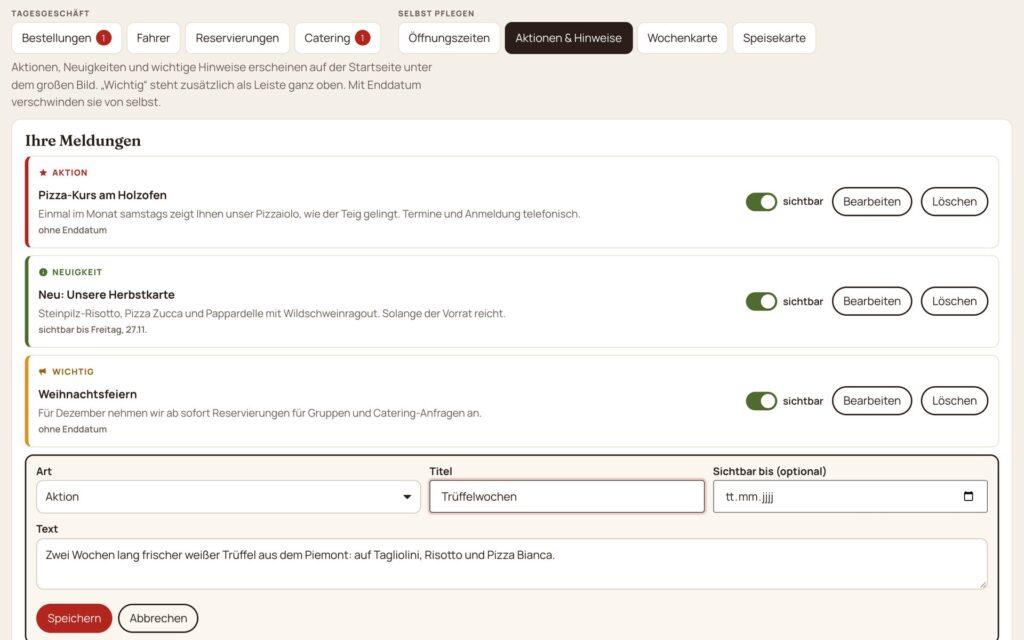Screen dimensions: 1024x640
Task: Edit the Neu: Unsere Herbstkarte message
Action: (872, 301)
